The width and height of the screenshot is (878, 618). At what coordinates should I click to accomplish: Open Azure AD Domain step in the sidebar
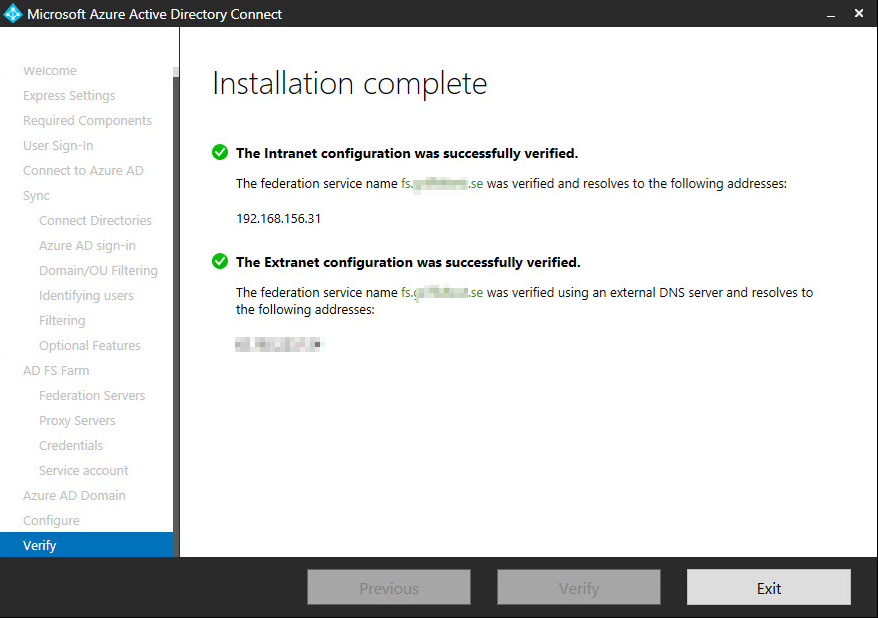pos(74,495)
